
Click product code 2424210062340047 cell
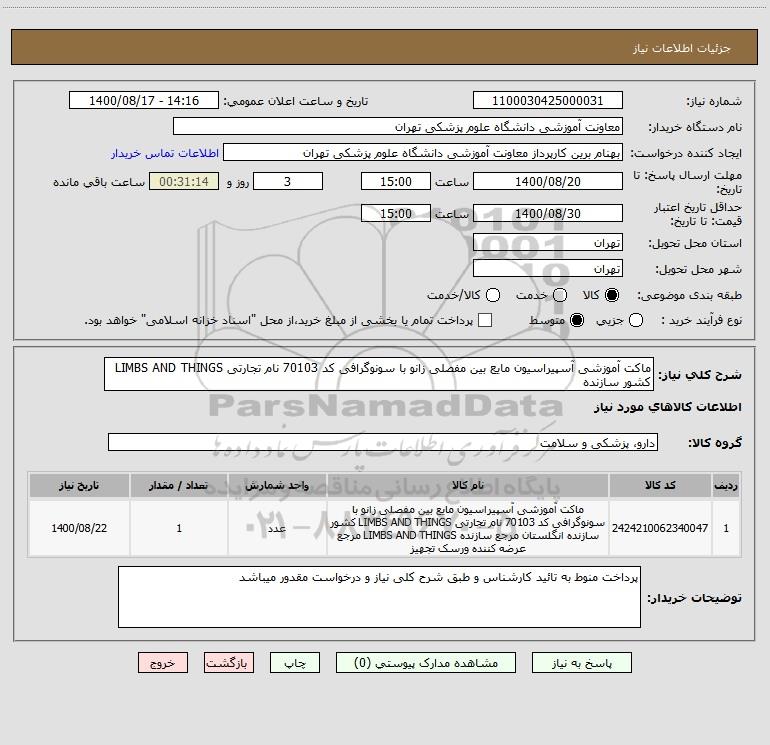660,528
